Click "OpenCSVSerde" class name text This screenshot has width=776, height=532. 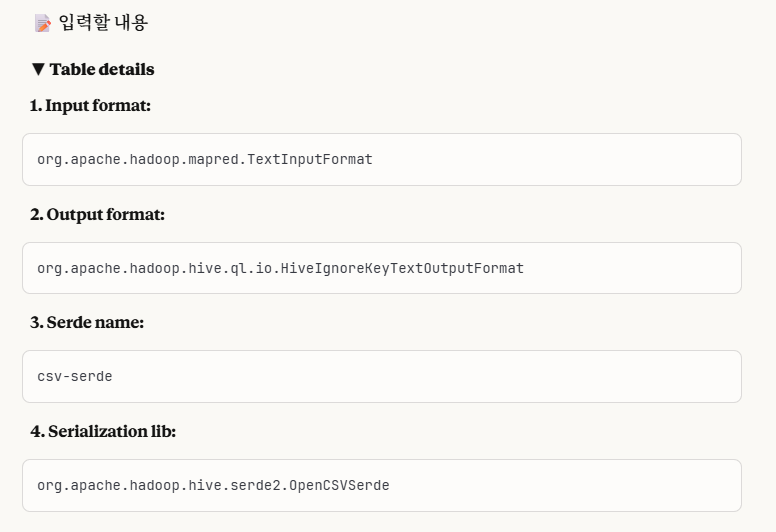[339, 485]
